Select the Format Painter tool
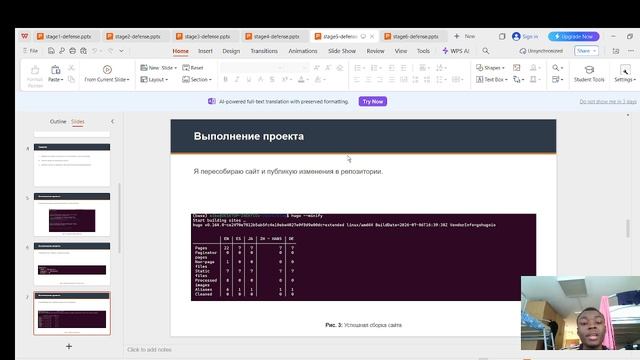Screen dimensions: 640x360 [35, 76]
